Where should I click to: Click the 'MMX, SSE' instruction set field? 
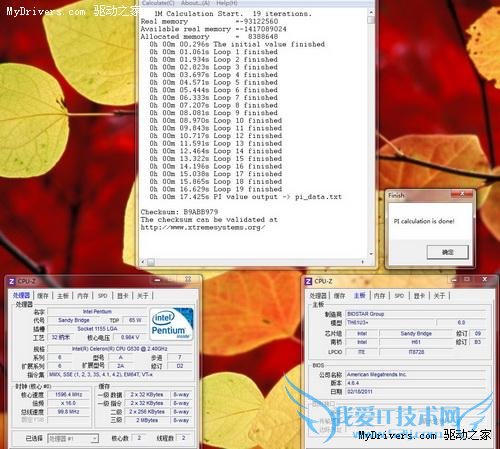(120, 375)
